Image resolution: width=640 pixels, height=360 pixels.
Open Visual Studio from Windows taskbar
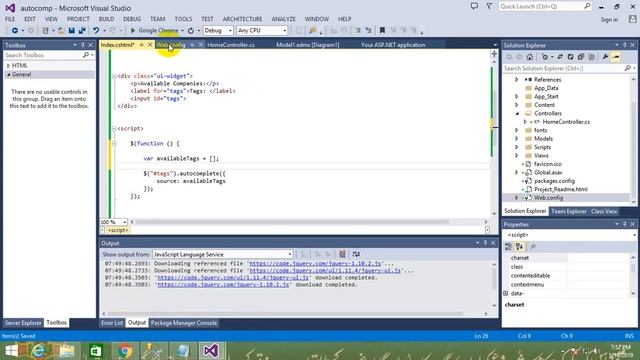click(x=211, y=351)
